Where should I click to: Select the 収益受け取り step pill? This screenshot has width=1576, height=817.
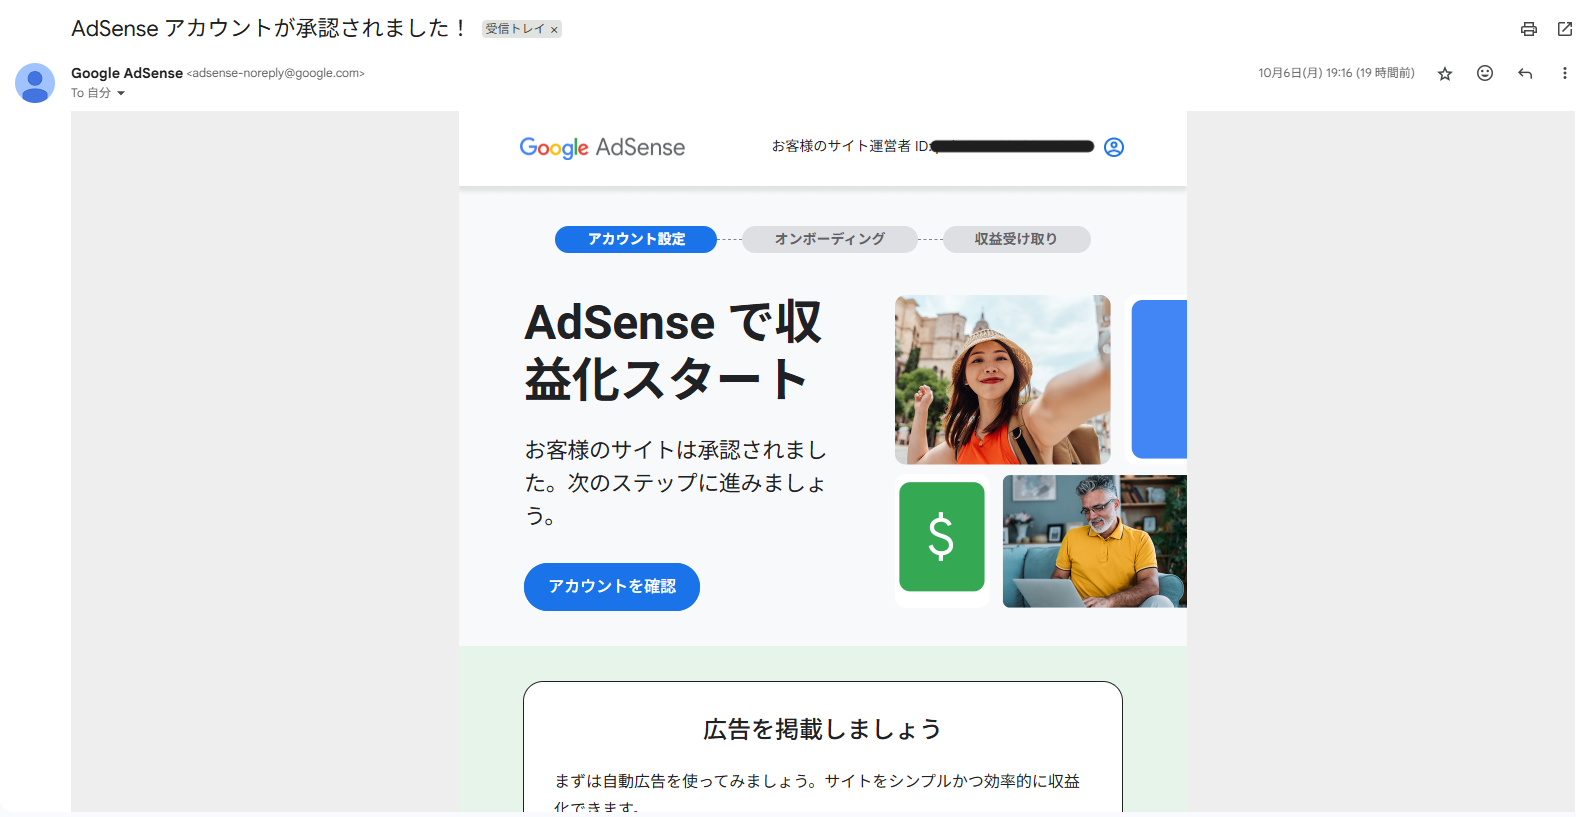pyautogui.click(x=1015, y=239)
